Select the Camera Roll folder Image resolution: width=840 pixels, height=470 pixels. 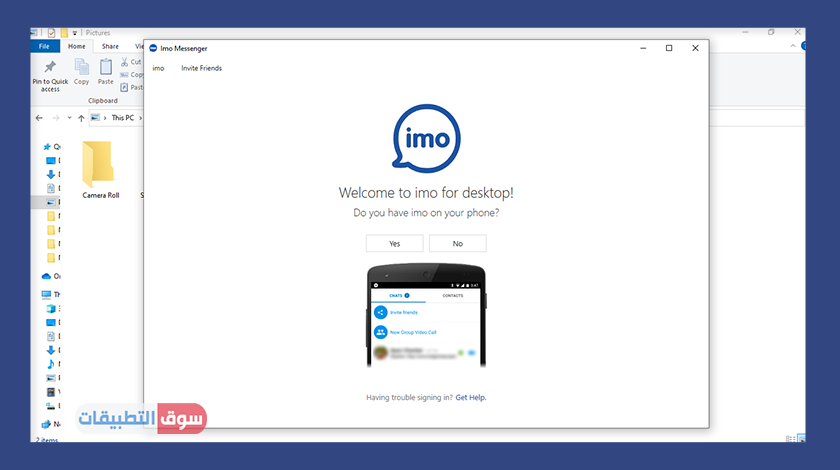(100, 169)
